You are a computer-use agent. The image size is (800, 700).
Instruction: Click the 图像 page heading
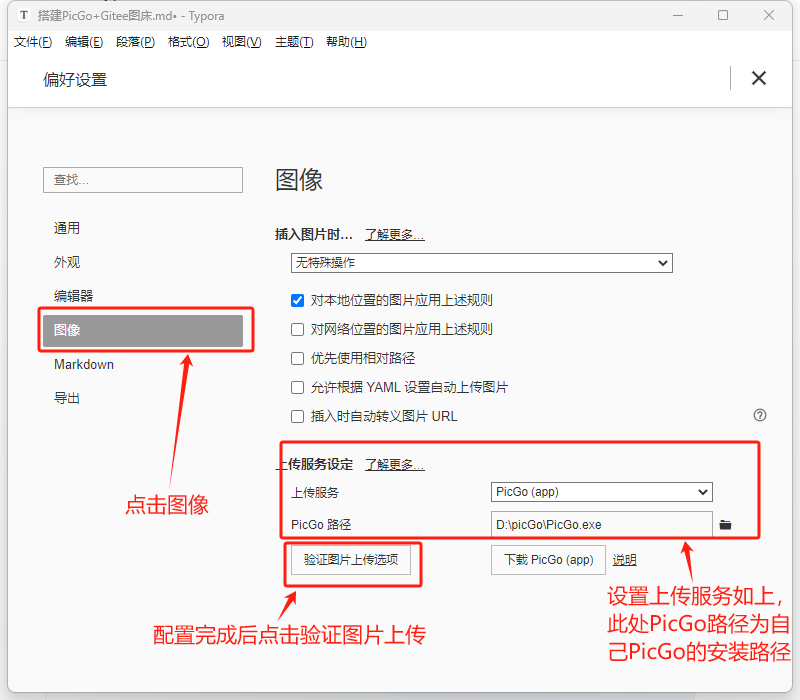(x=299, y=180)
